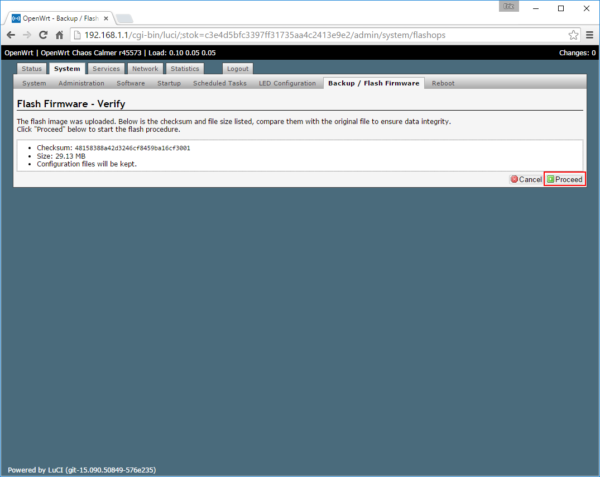Image resolution: width=600 pixels, height=477 pixels.
Task: Click the browser forward arrow
Action: point(27,34)
